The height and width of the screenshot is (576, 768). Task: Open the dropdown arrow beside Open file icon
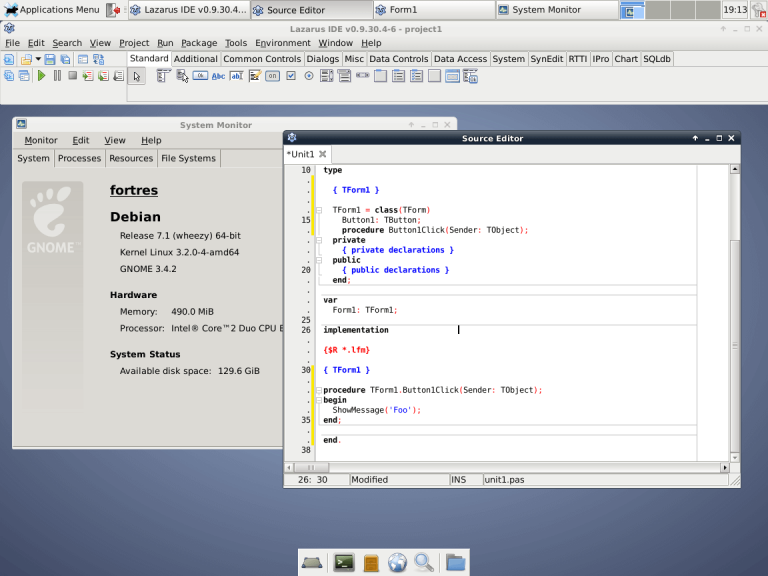pos(38,59)
